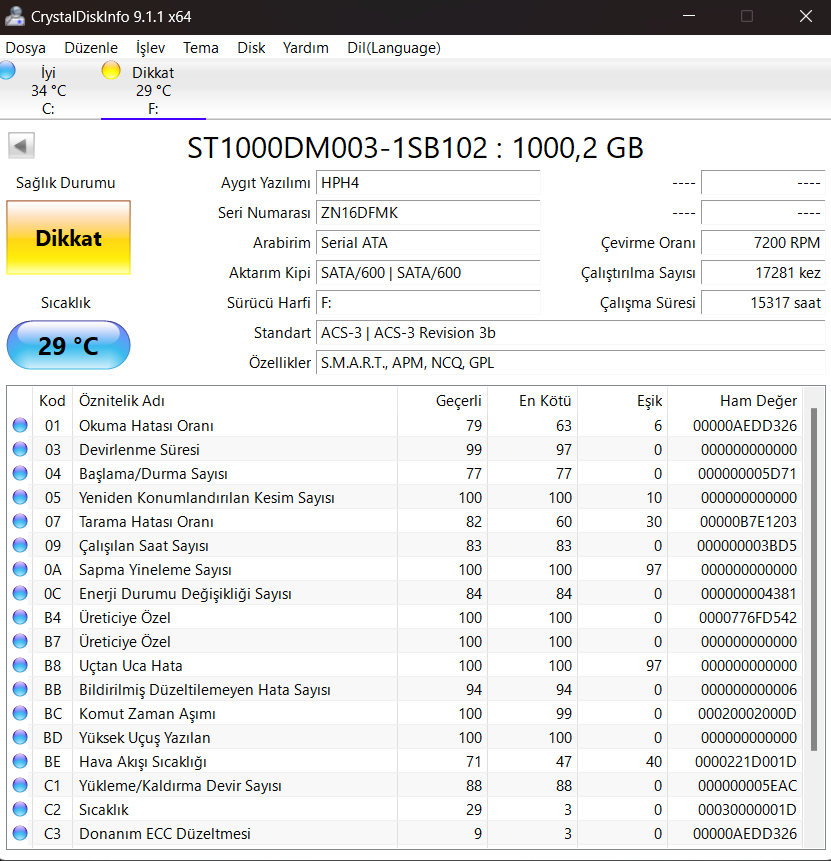Open the Disk menu
The image size is (831, 861).
click(x=251, y=48)
